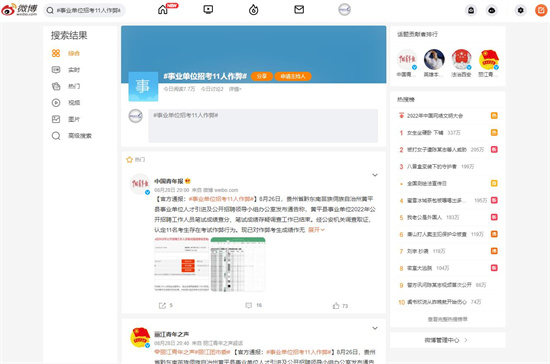Open hot search item number 7
The width and height of the screenshot is (550, 364).
[417, 251]
